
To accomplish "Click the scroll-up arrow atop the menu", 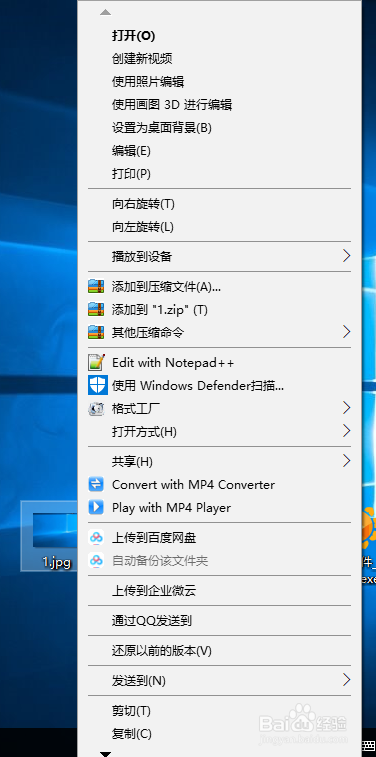I will tap(105, 12).
